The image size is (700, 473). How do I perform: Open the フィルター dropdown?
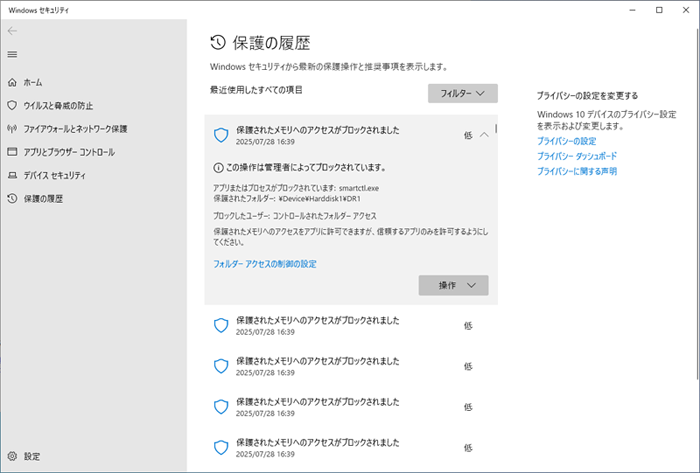(x=462, y=93)
